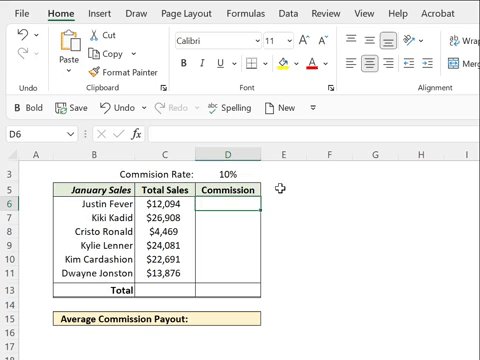This screenshot has height=360, width=480.
Task: Click inside the formula bar
Action: pyautogui.click(x=313, y=134)
